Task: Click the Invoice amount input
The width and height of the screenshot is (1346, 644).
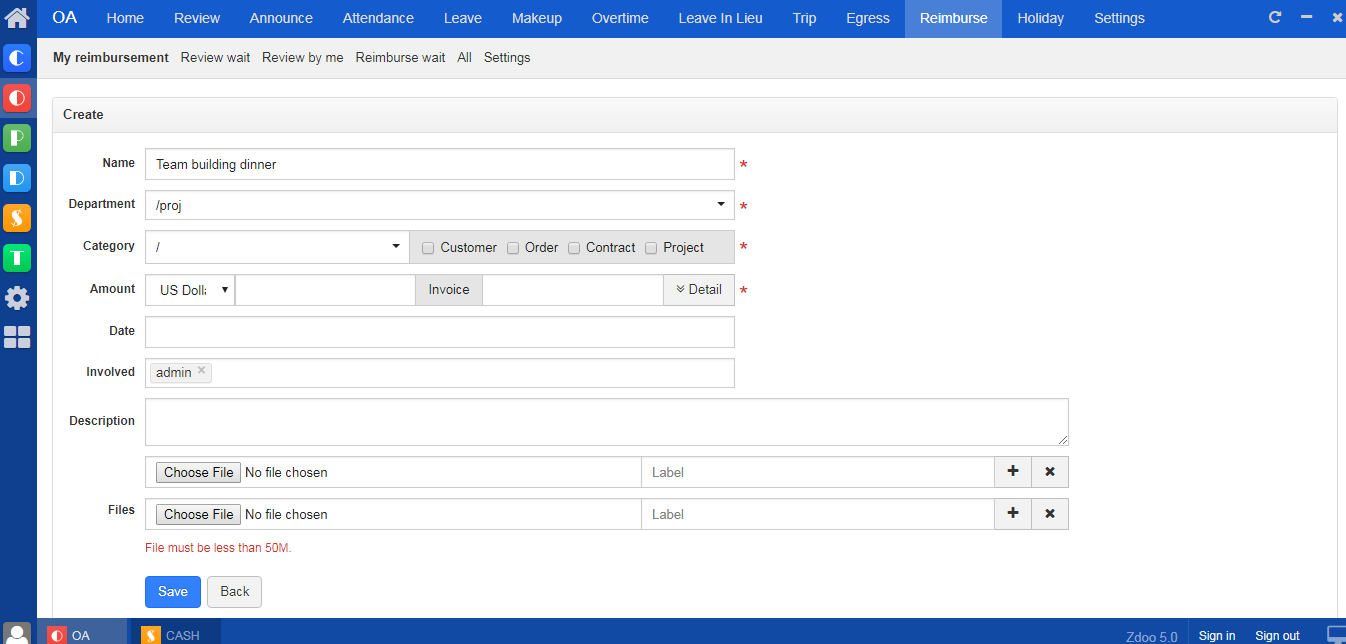Action: click(573, 290)
